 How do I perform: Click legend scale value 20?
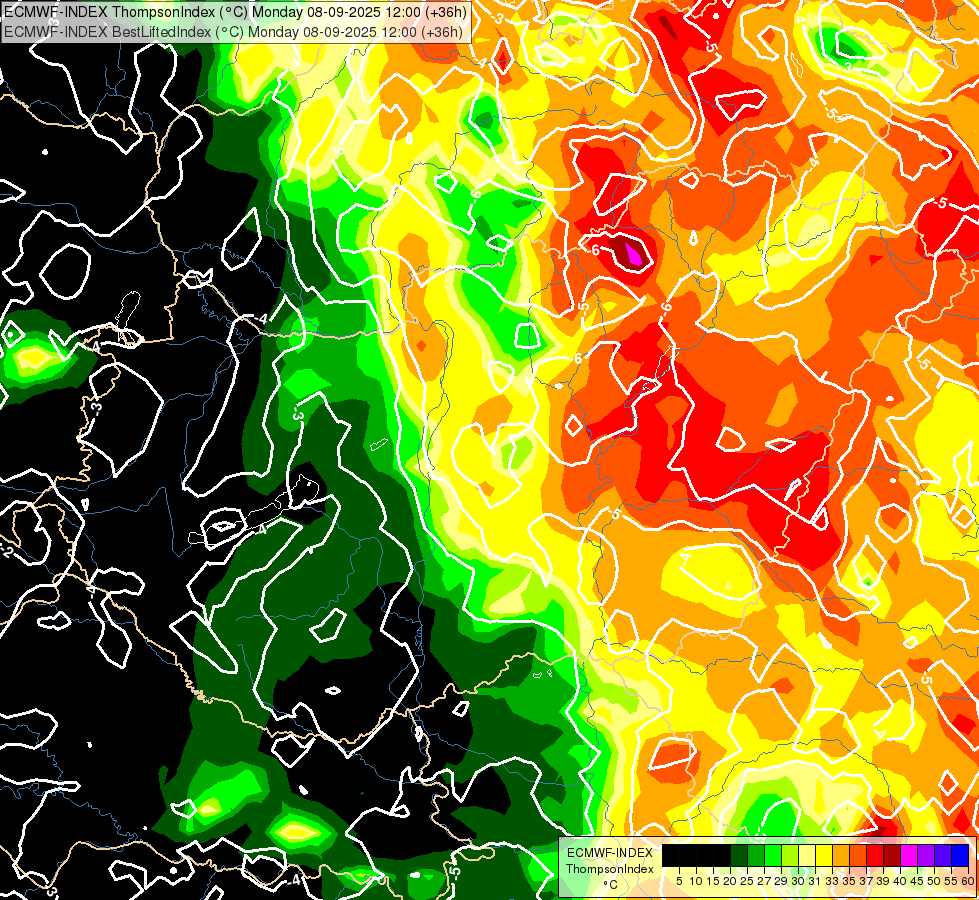point(730,881)
